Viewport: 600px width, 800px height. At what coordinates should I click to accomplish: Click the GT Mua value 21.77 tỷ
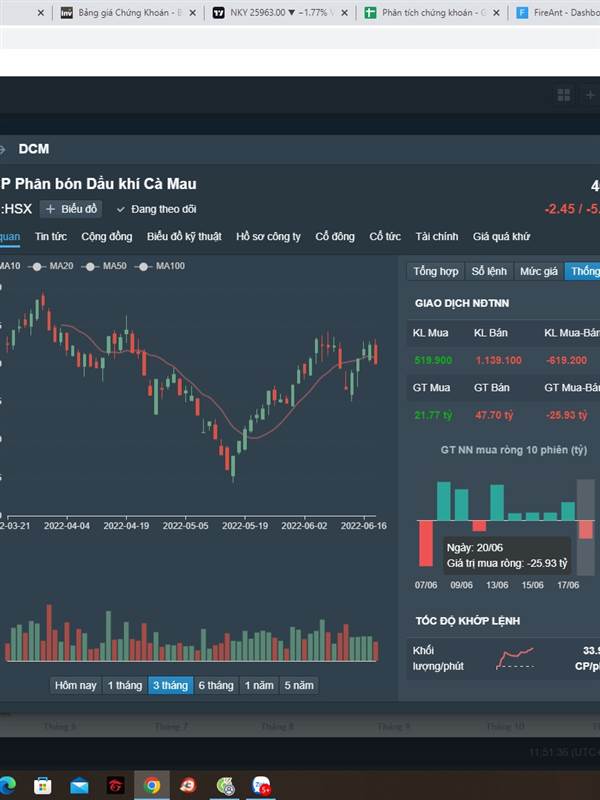pos(433,415)
